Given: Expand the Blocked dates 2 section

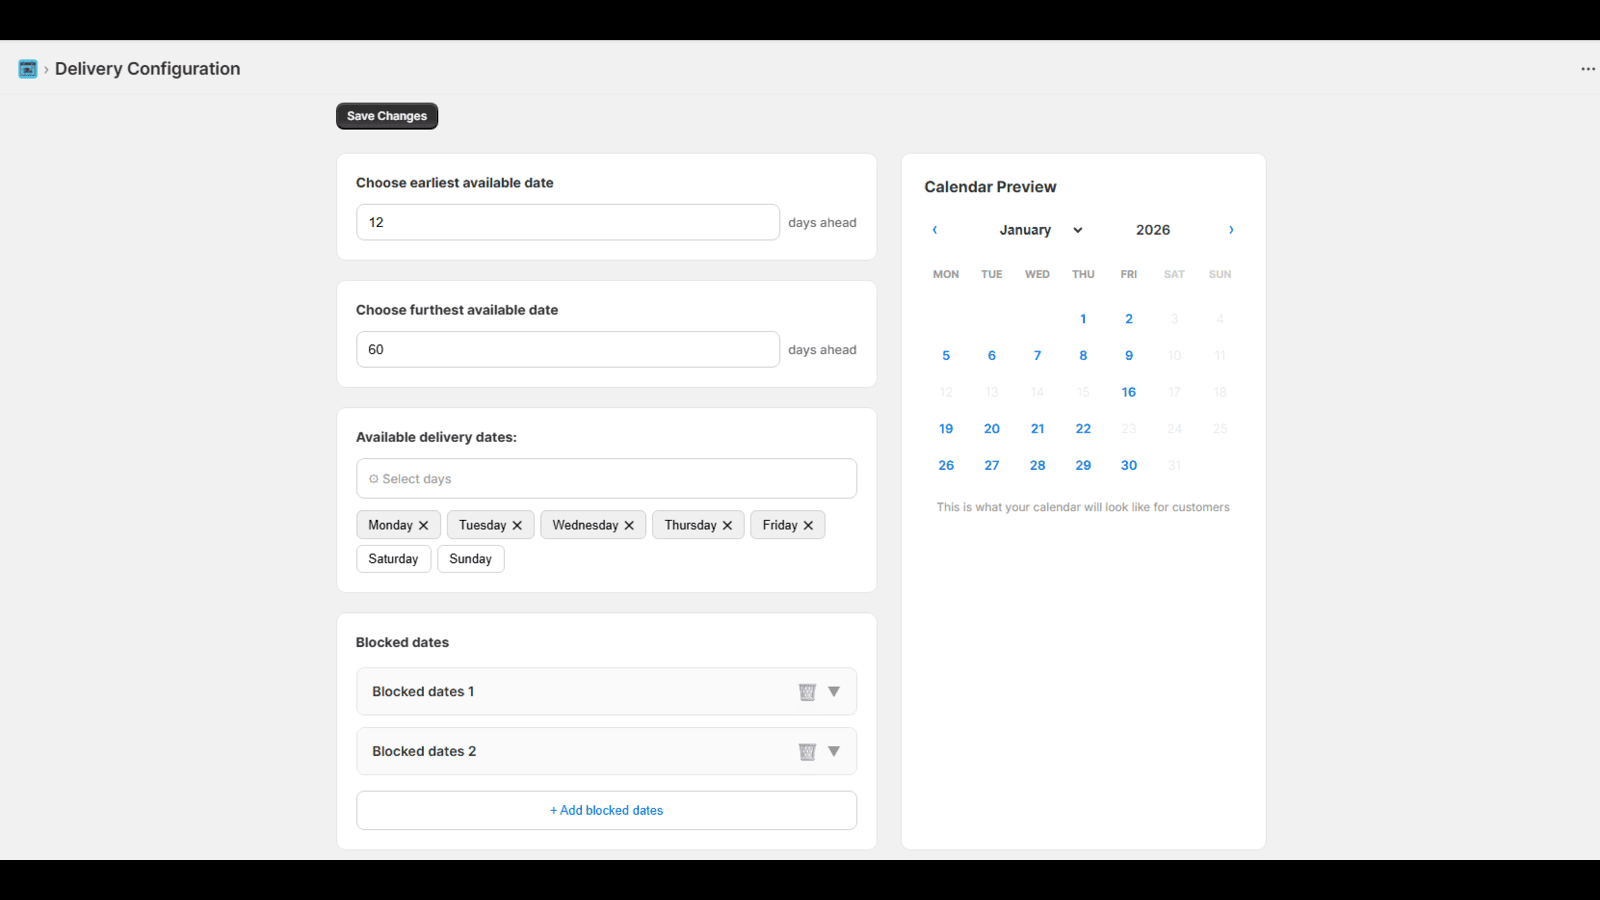Looking at the screenshot, I should (x=834, y=751).
